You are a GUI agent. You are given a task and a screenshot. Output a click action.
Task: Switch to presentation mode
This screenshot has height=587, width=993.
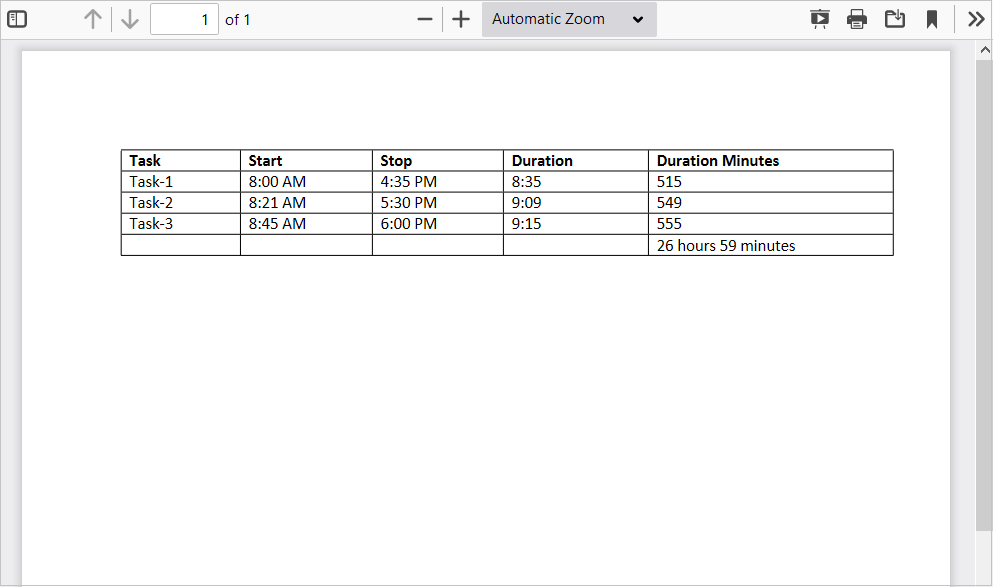[x=820, y=19]
